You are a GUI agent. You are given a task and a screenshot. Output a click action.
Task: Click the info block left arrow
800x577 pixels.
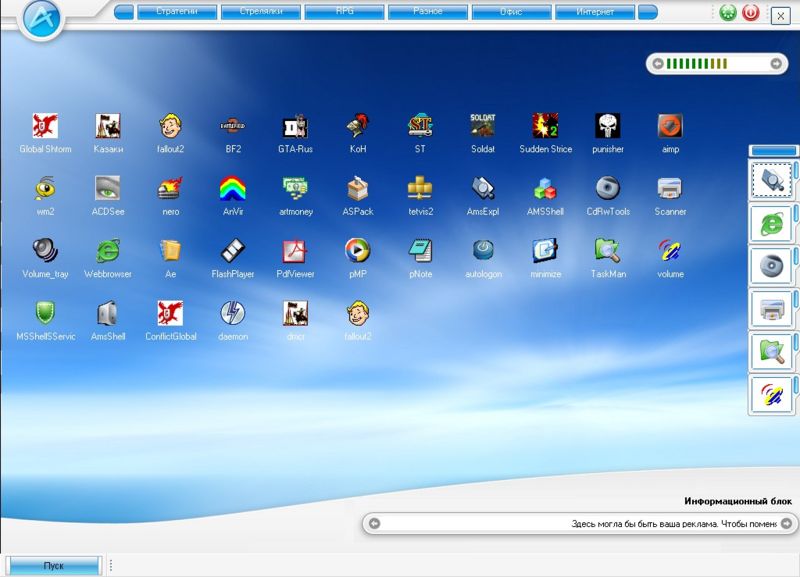(374, 523)
